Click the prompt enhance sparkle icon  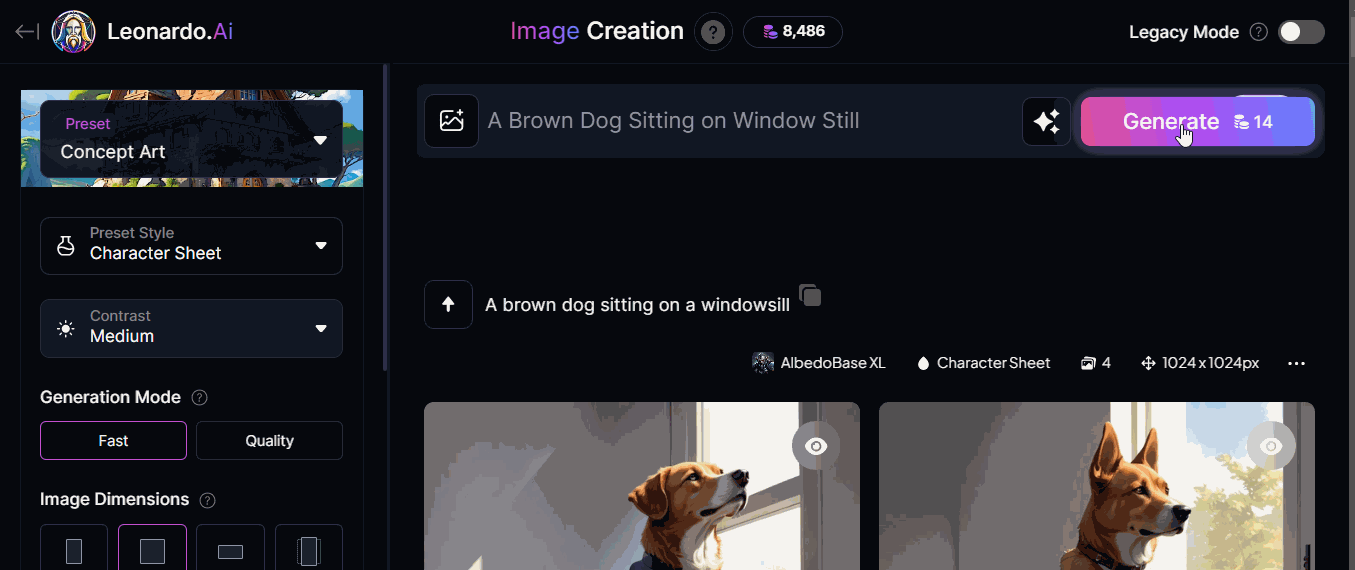1046,122
